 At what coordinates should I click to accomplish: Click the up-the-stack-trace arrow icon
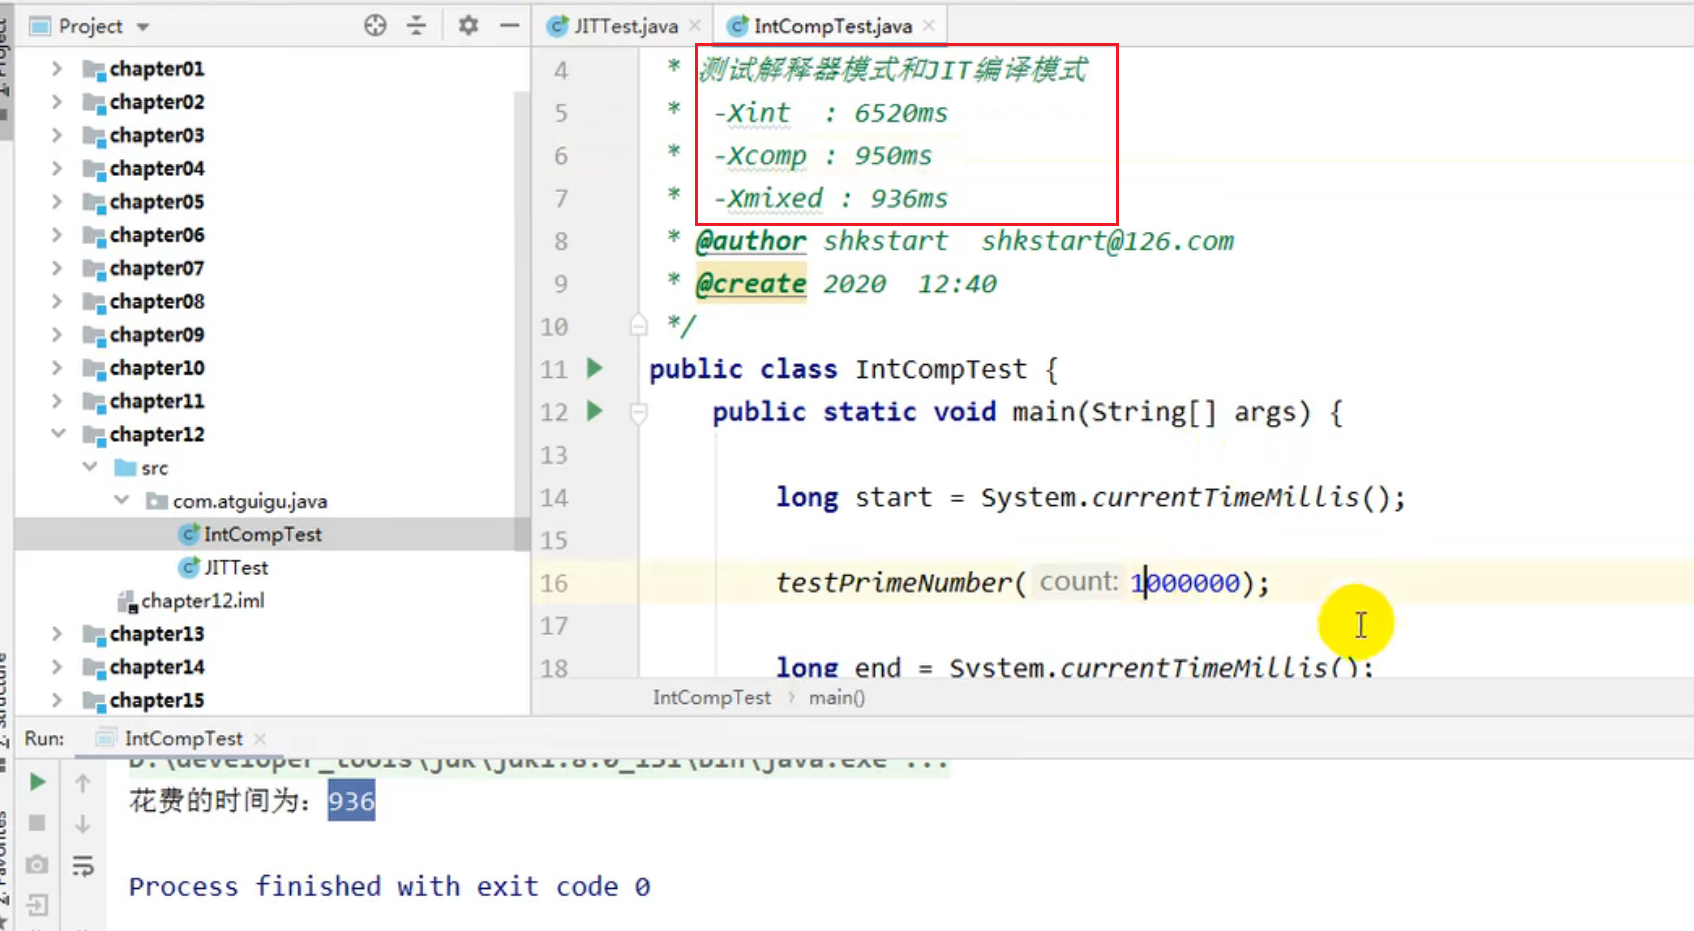coord(83,783)
